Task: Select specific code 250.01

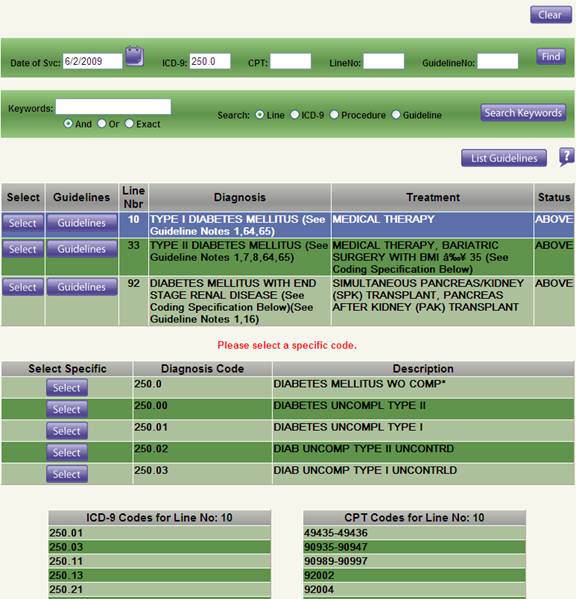Action: (67, 431)
